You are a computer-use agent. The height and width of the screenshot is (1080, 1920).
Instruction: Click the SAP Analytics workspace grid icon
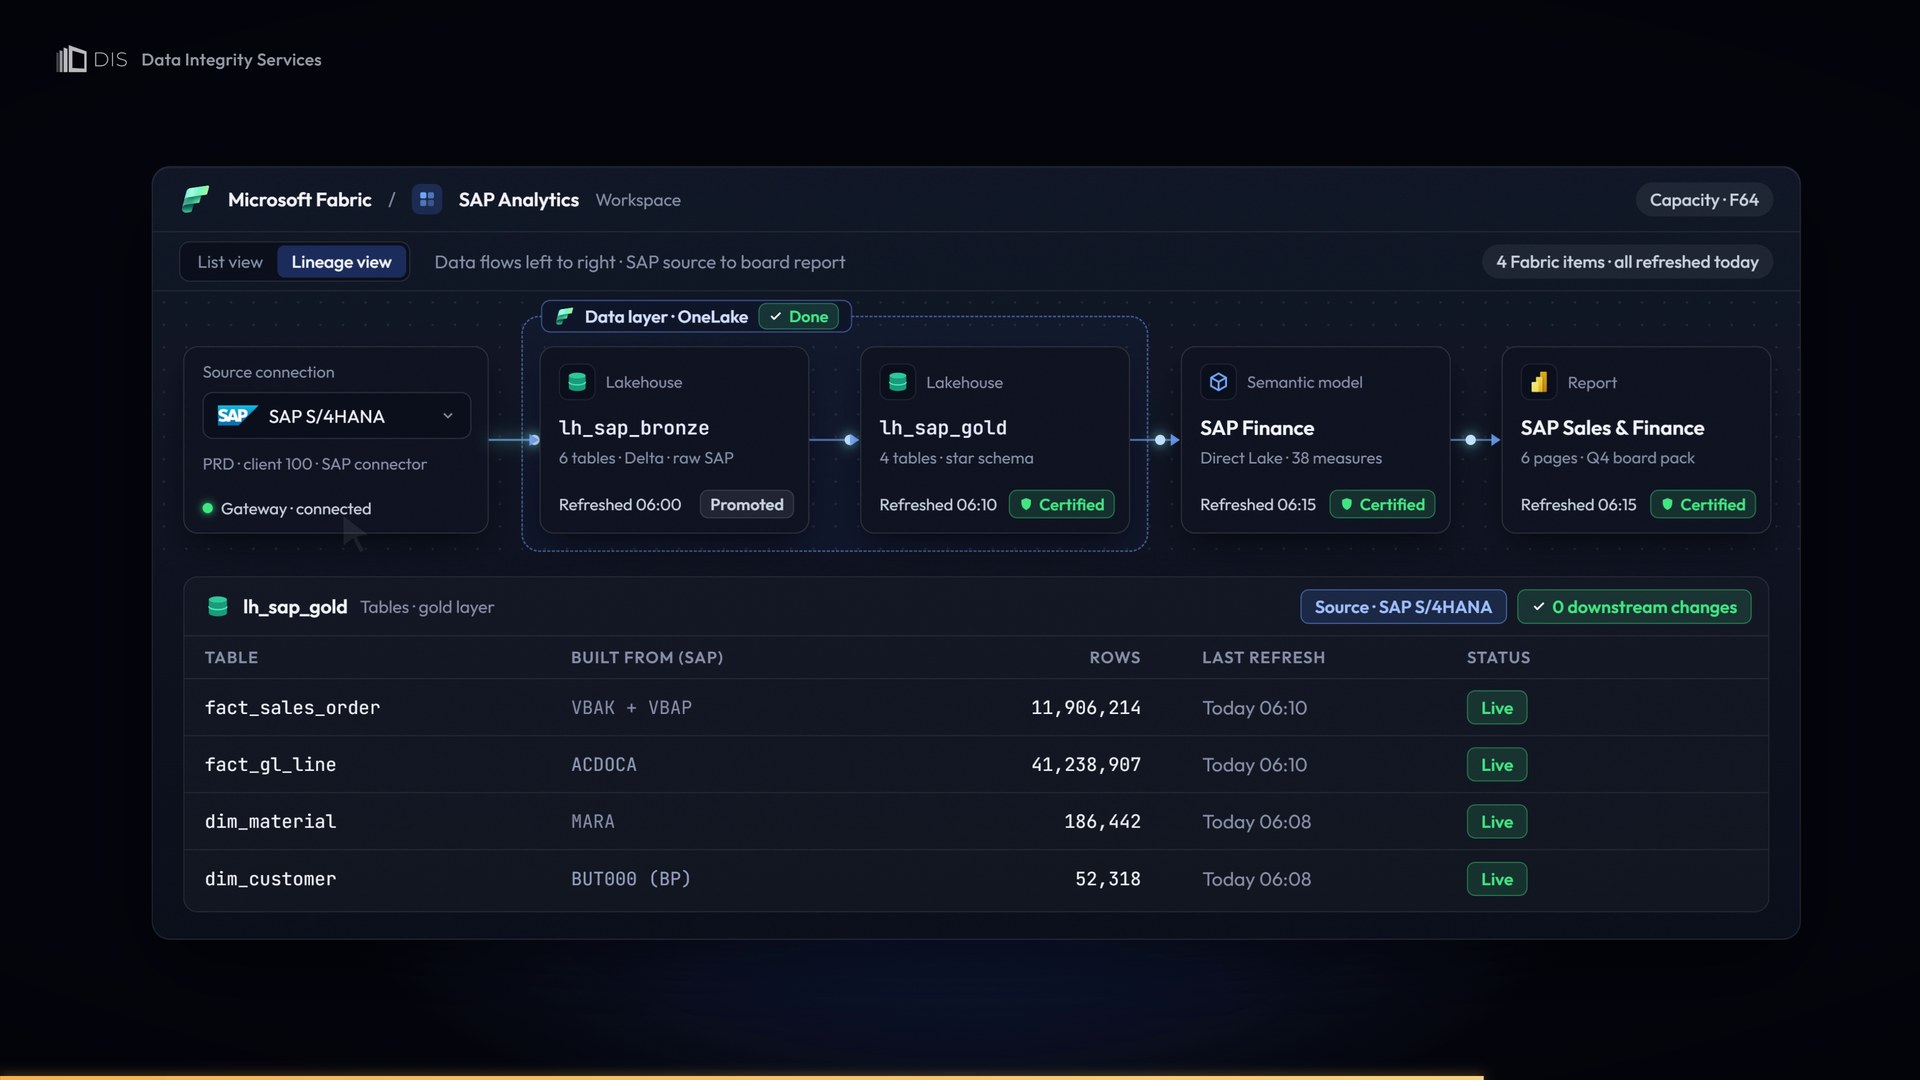pos(427,199)
